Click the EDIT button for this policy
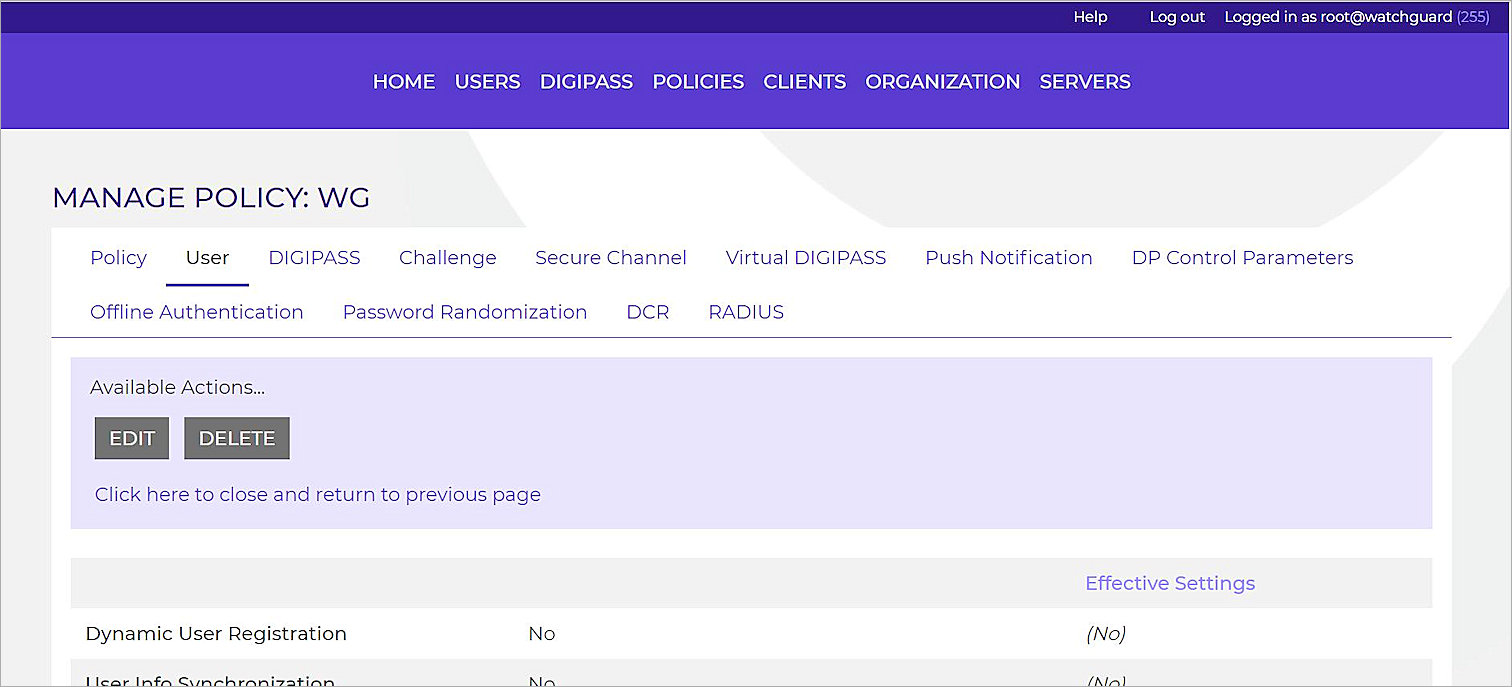 click(x=131, y=438)
